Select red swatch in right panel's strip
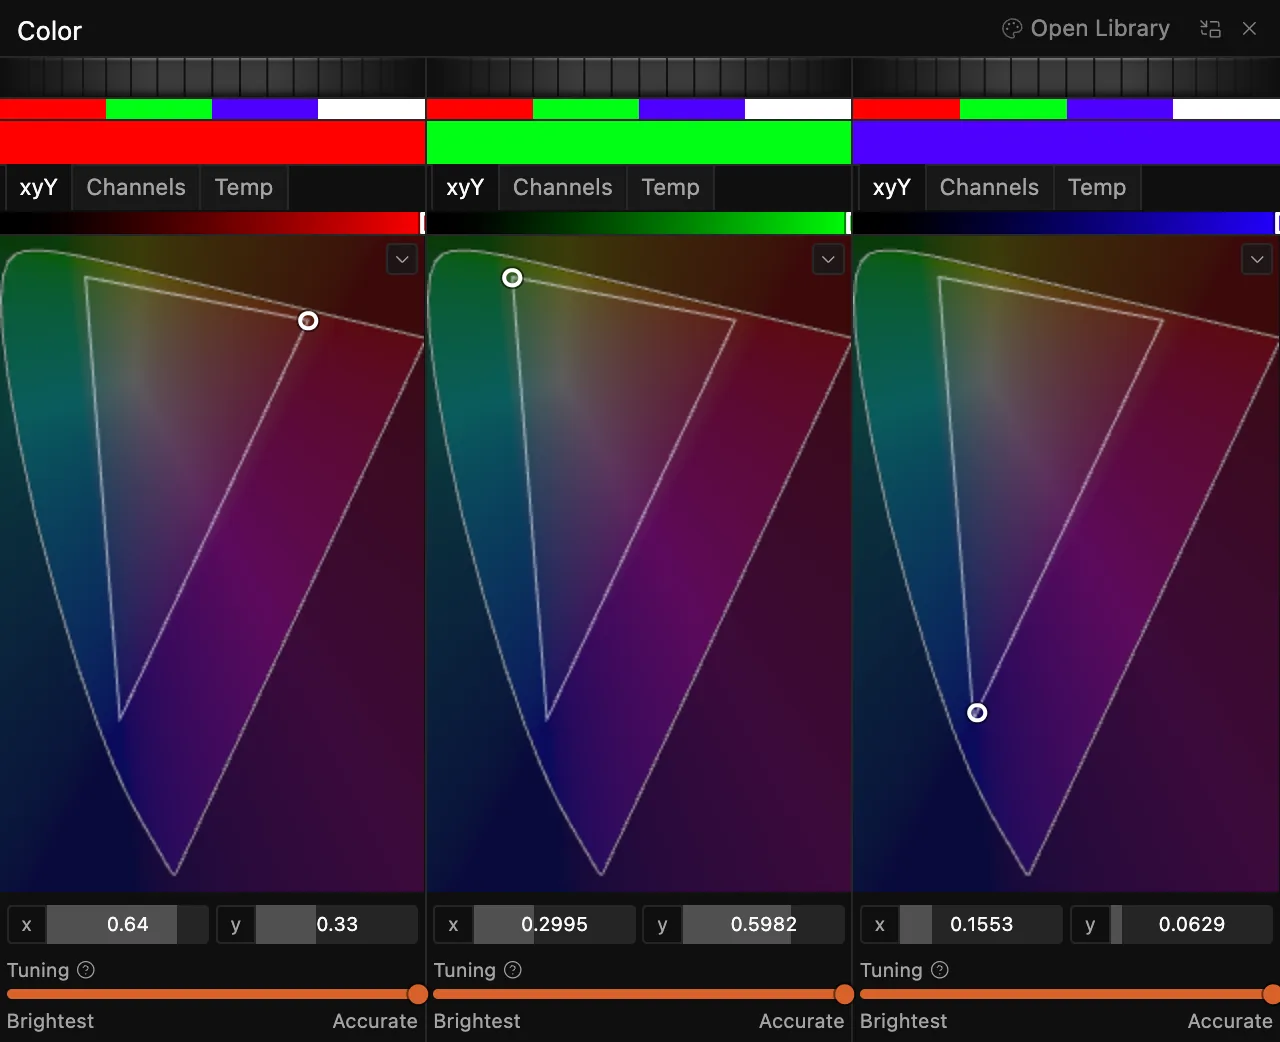 pos(906,109)
